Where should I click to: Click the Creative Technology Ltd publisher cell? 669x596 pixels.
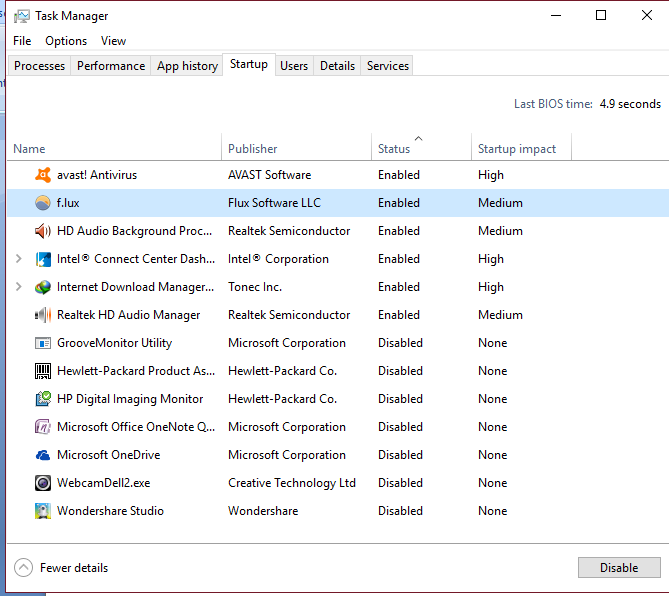[x=292, y=483]
